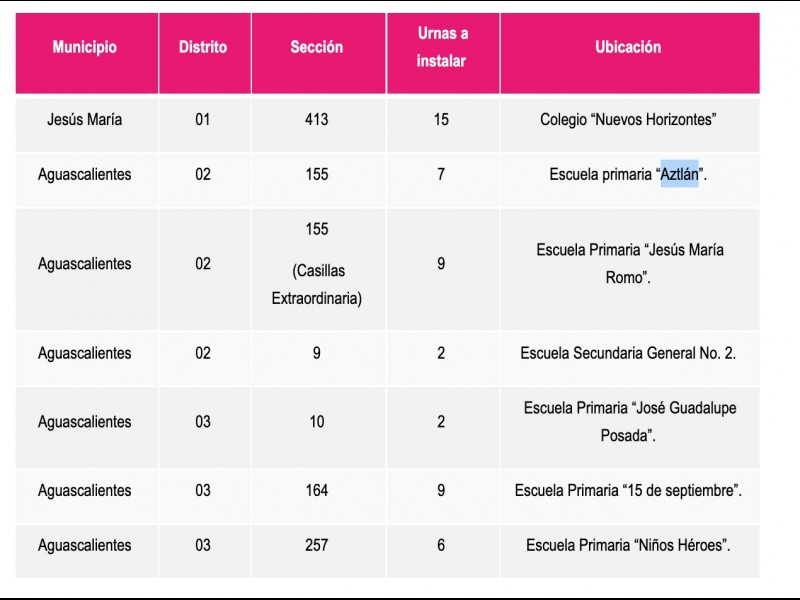The height and width of the screenshot is (600, 800).
Task: Click section number 413
Action: click(x=317, y=120)
